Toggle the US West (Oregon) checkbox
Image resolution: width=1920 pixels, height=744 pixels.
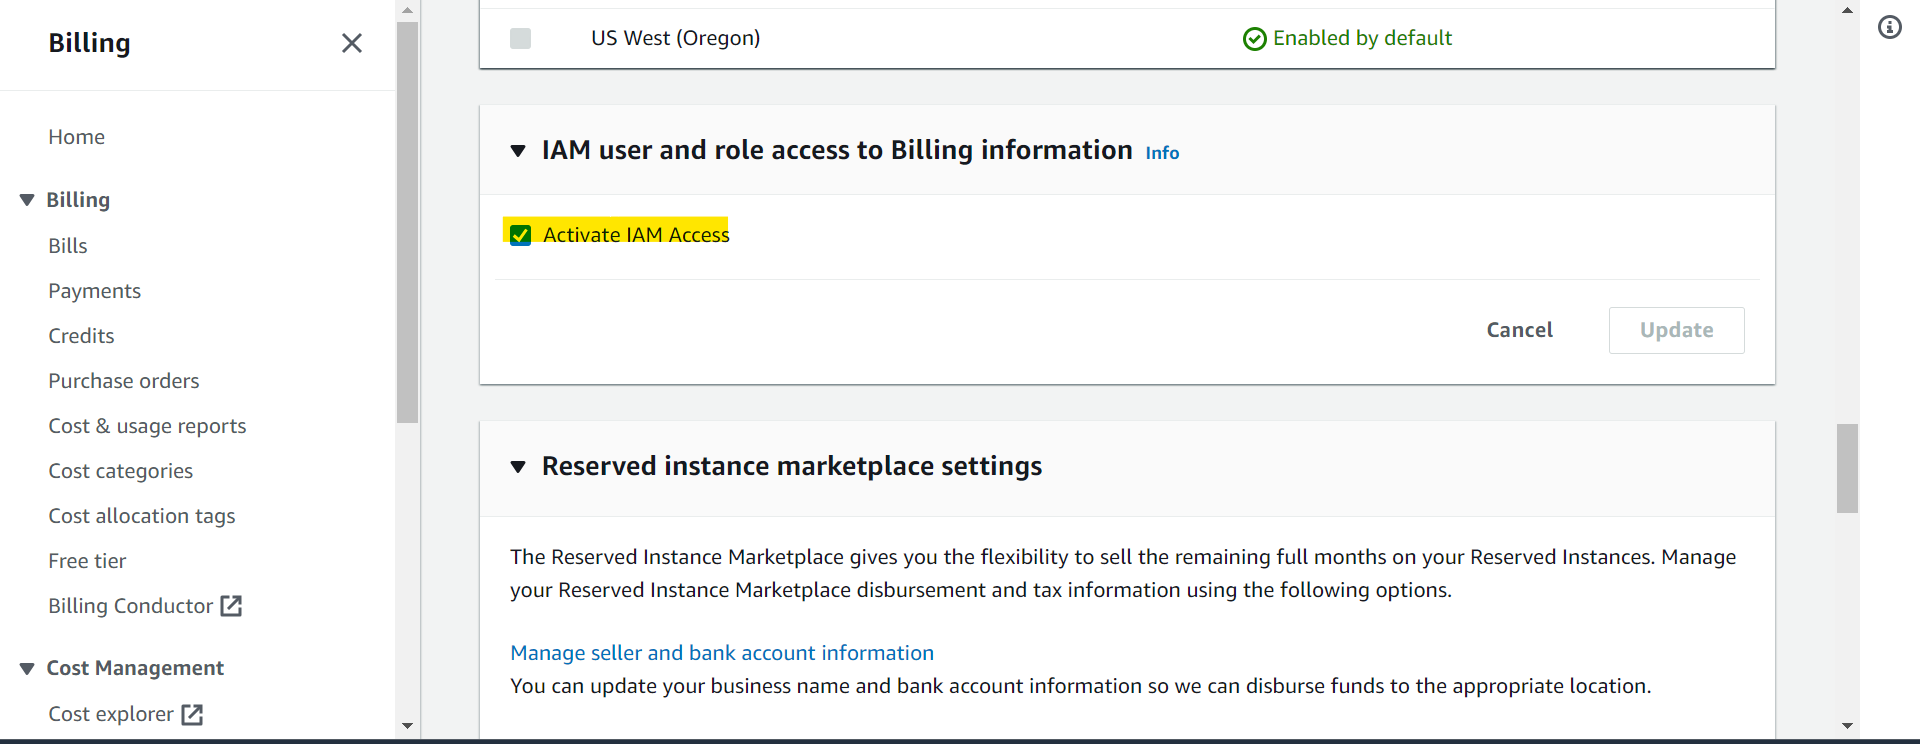(520, 38)
